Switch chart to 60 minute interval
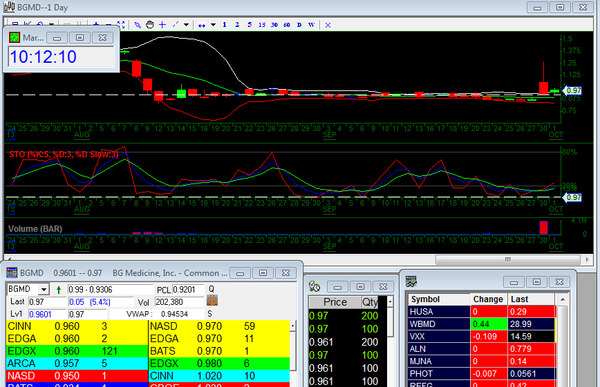Image resolution: width=600 pixels, height=387 pixels. [287, 25]
